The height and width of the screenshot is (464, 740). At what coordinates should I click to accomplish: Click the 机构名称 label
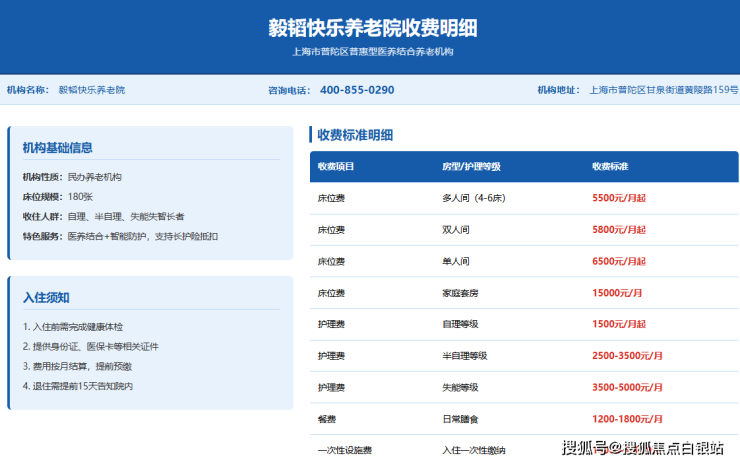click(28, 90)
